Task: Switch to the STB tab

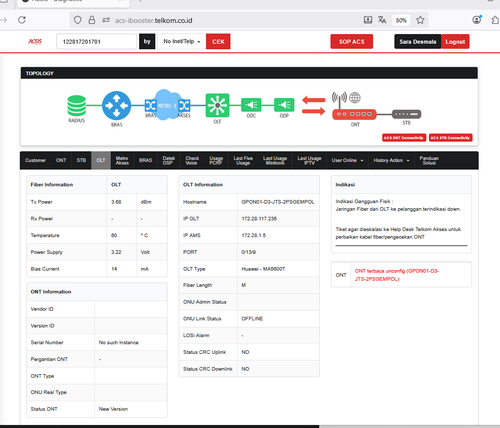Action: click(x=81, y=160)
